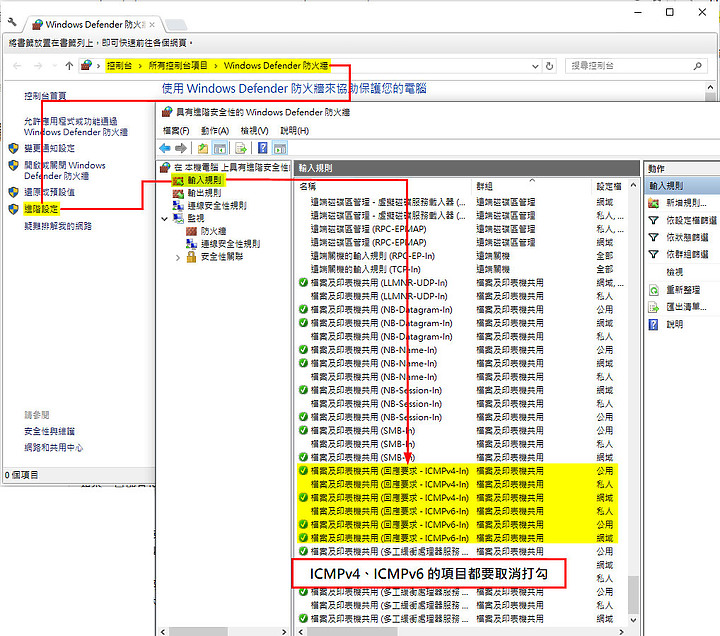
Task: Click the search magnifier icon in Control Panel
Action: [698, 66]
